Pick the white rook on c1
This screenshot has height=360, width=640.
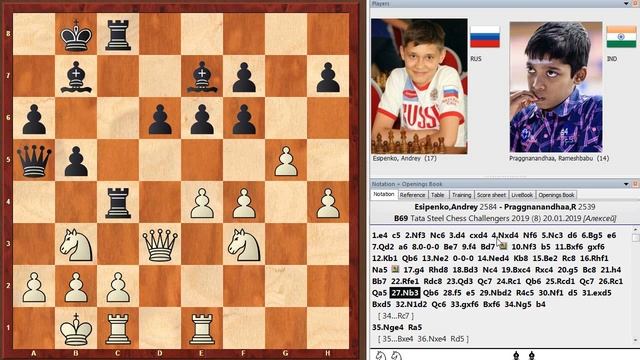coord(118,329)
